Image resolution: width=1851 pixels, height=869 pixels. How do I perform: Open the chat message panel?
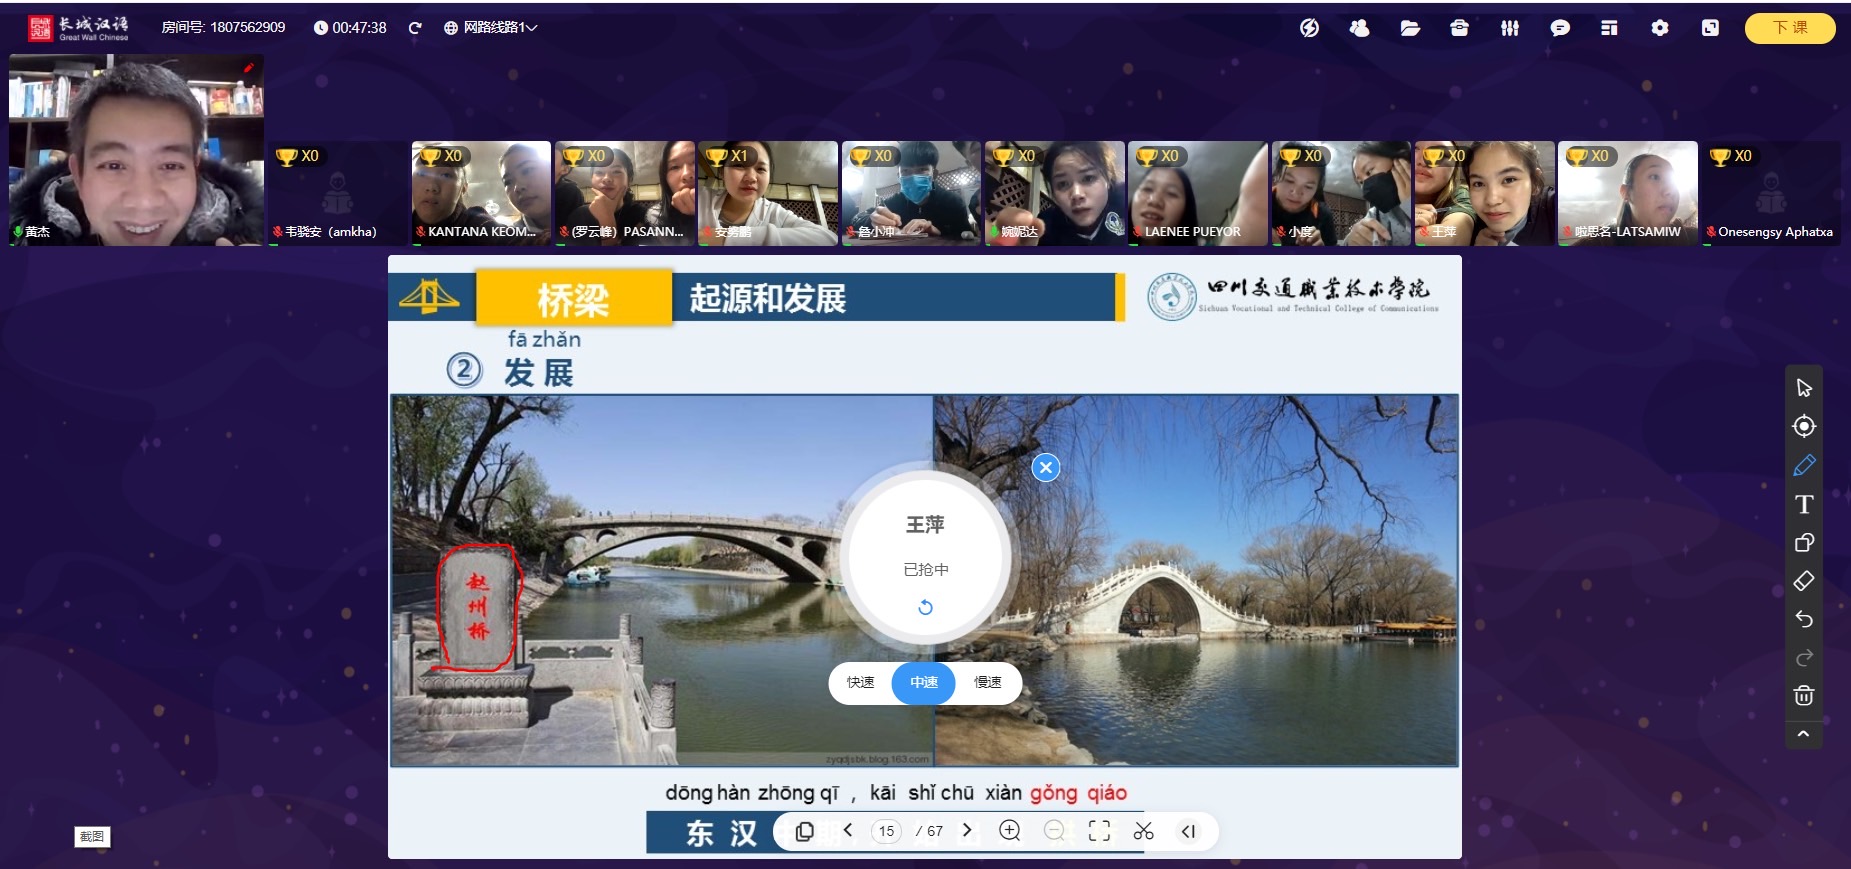pyautogui.click(x=1559, y=28)
